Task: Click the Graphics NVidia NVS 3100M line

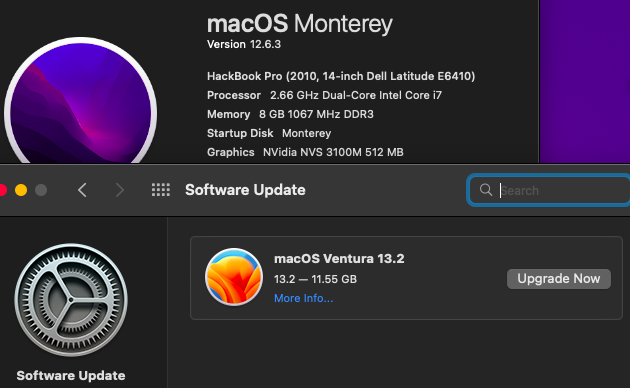Action: (305, 152)
